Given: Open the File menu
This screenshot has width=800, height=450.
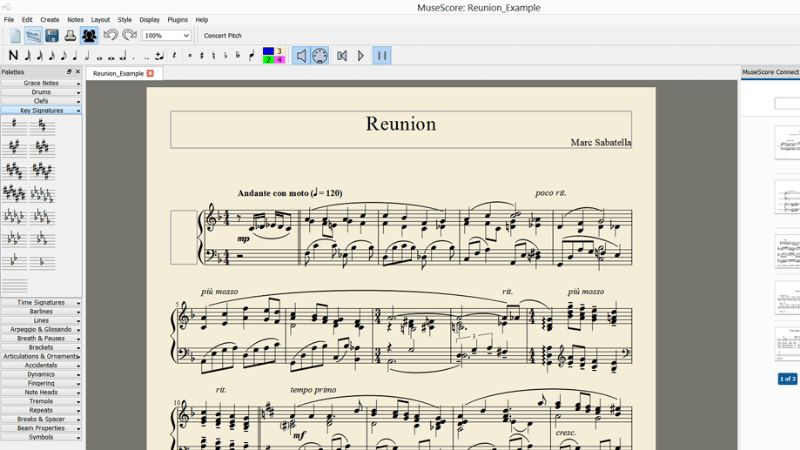Looking at the screenshot, I should click(9, 20).
